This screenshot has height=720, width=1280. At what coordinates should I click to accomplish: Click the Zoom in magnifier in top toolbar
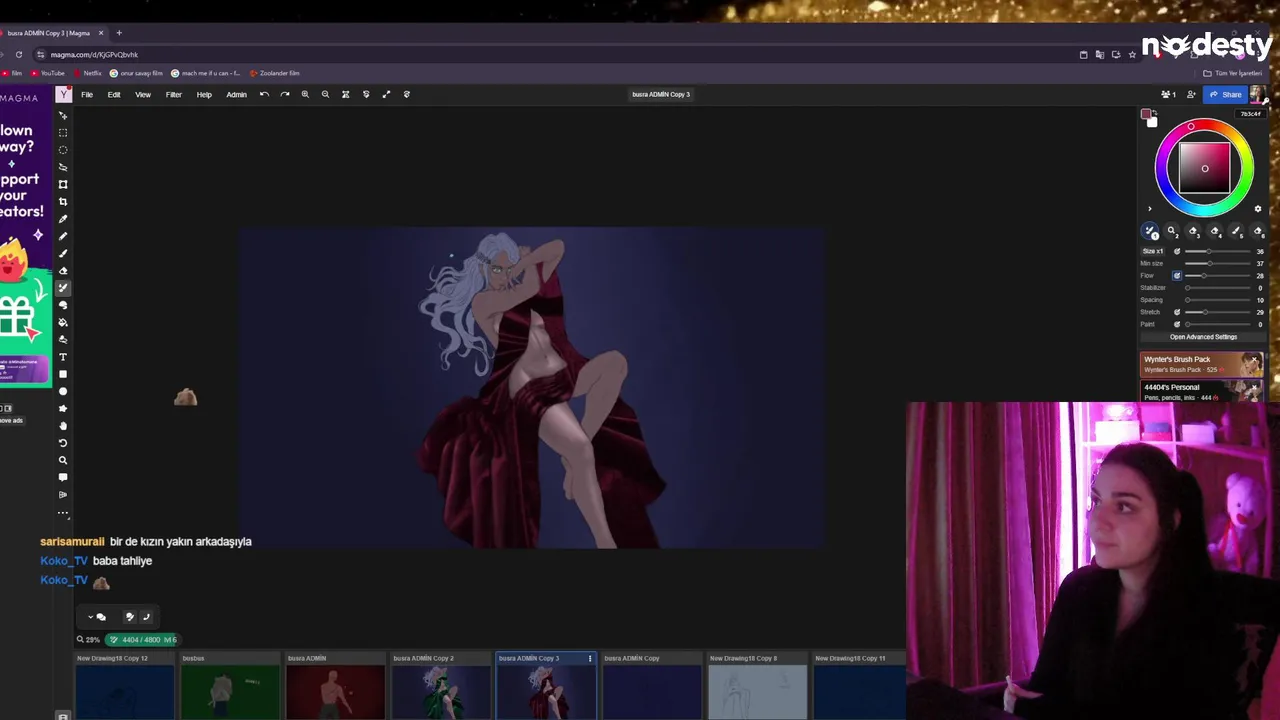click(x=305, y=94)
